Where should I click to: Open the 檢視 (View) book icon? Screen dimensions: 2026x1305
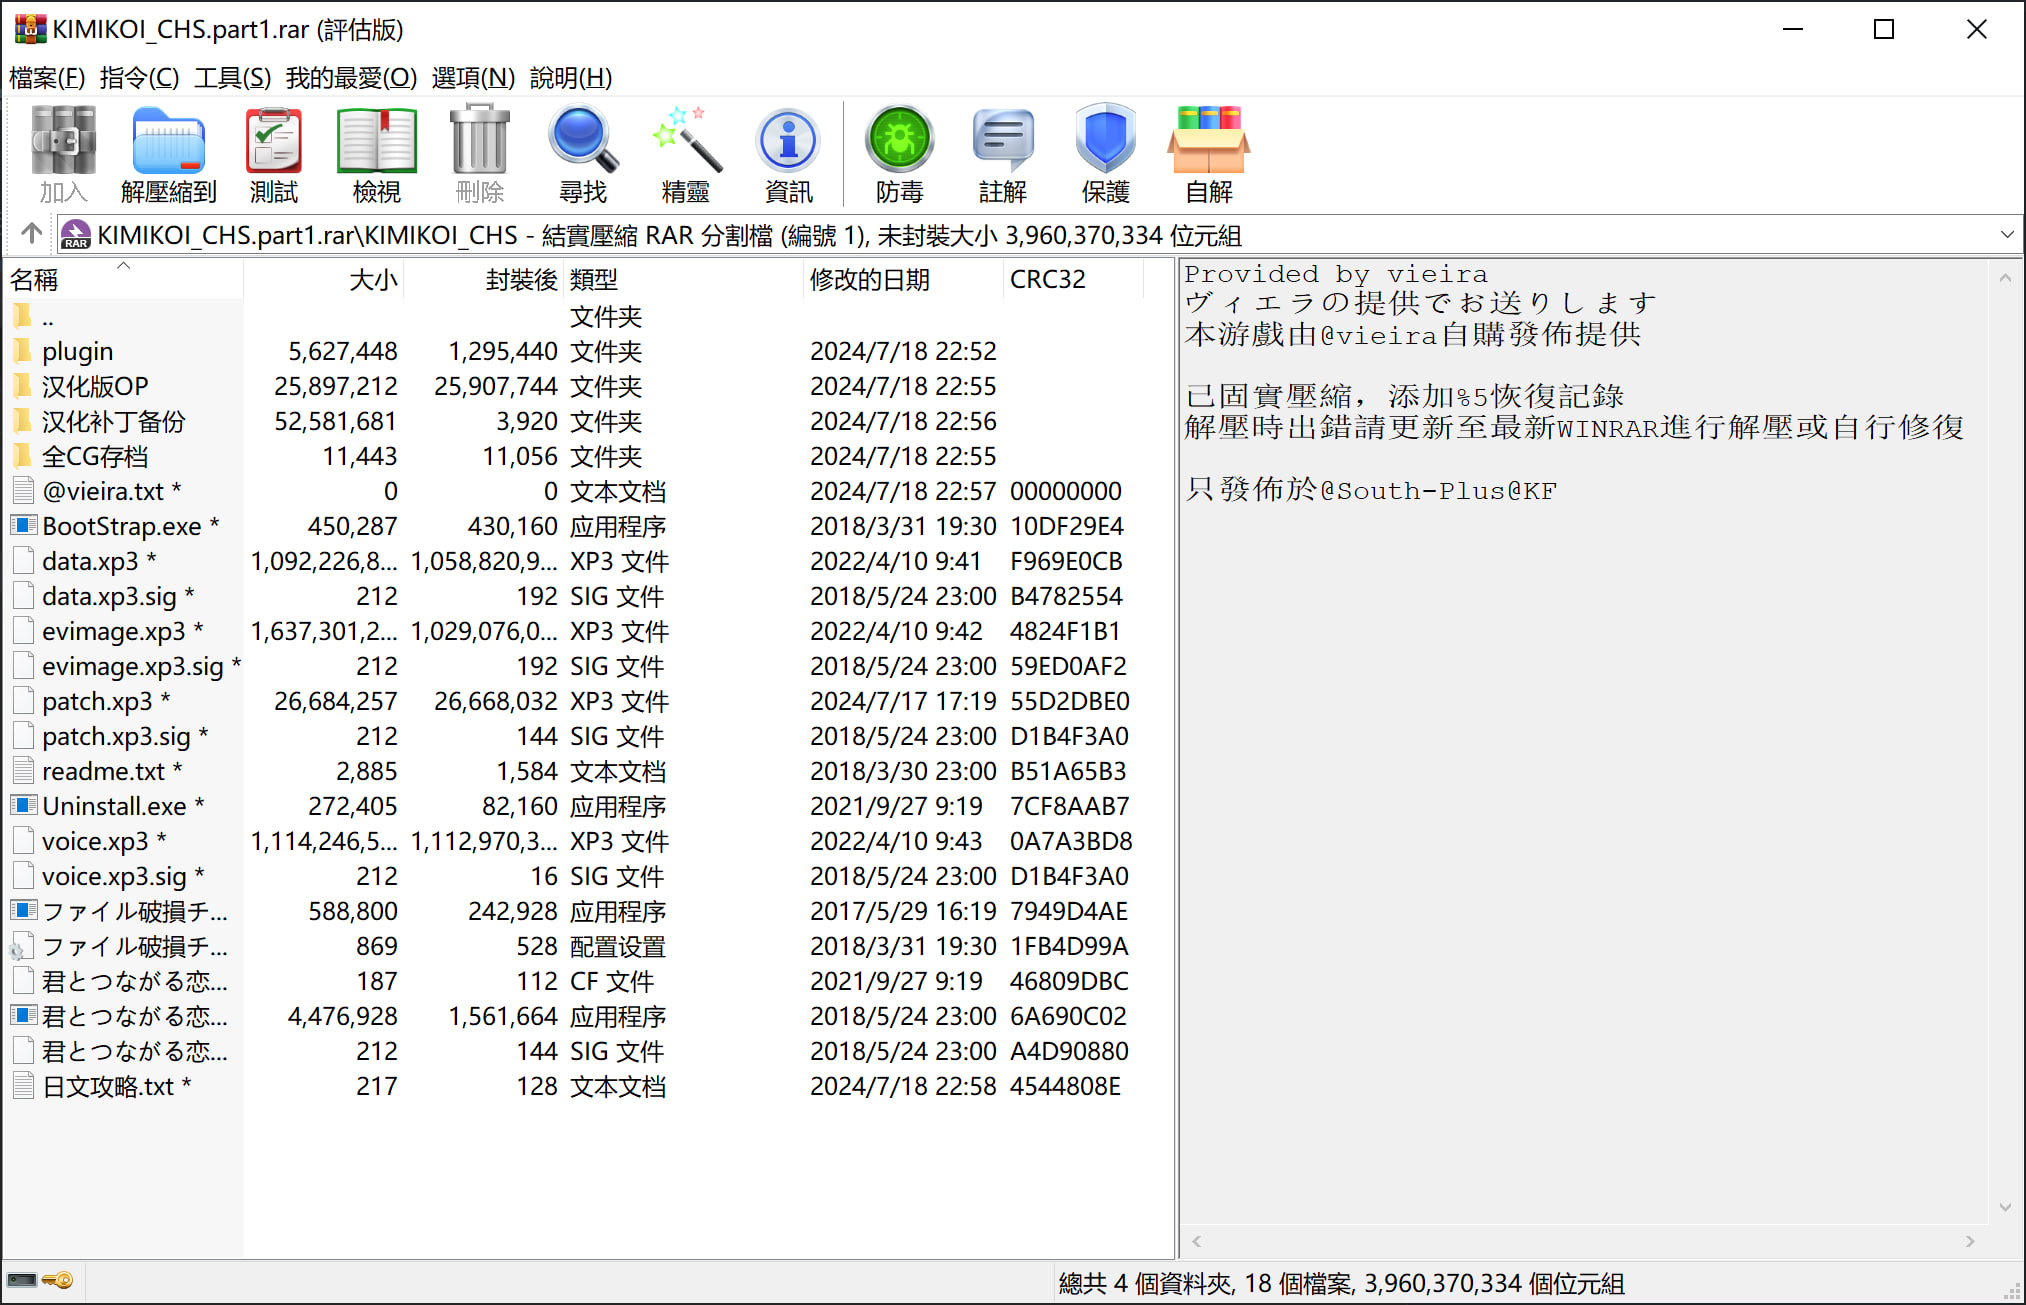point(376,154)
